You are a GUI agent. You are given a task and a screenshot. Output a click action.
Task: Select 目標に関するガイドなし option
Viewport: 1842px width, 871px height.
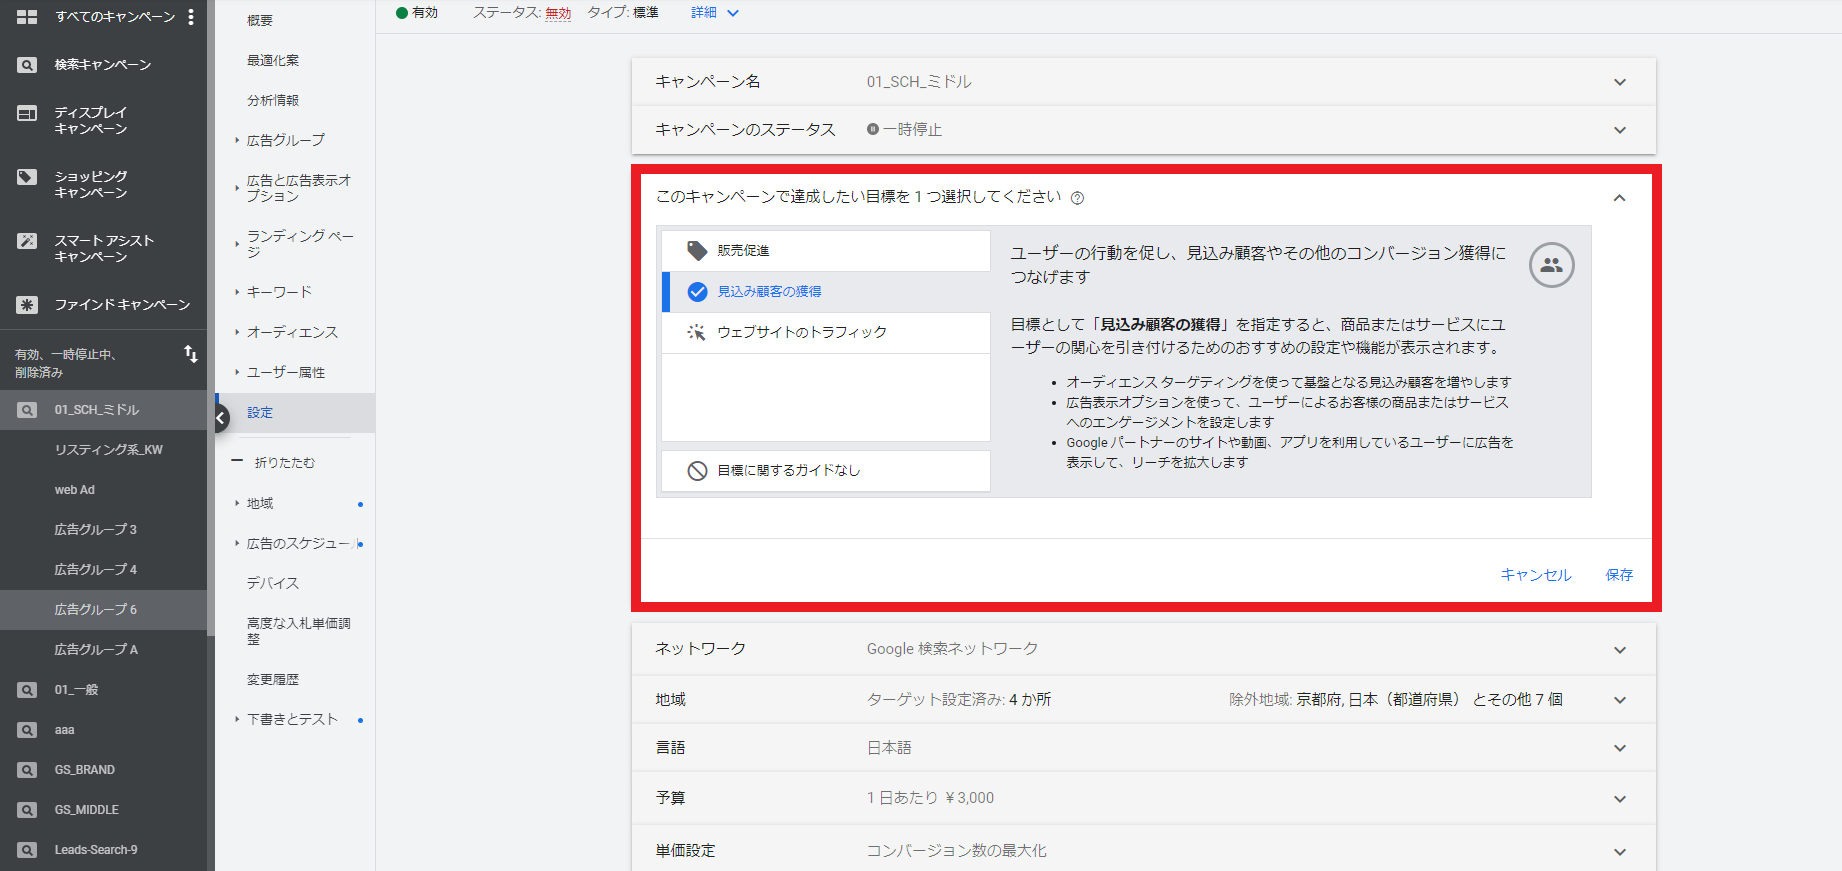(826, 471)
